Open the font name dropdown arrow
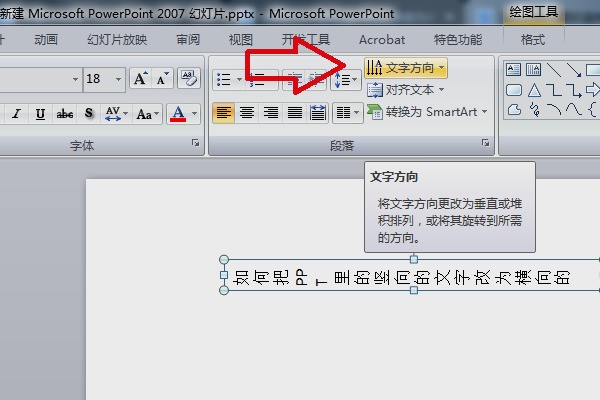 [x=75, y=79]
